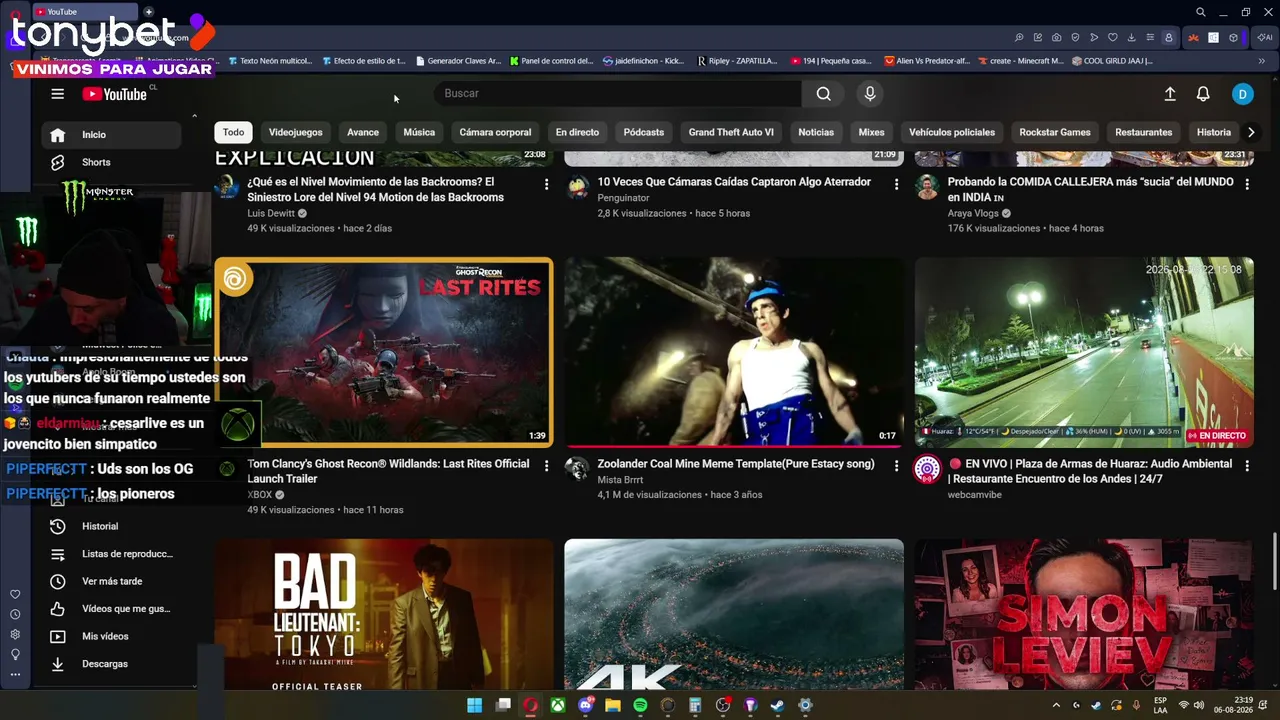Open the account avatar menu
This screenshot has height=720, width=1280.
tap(1242, 94)
